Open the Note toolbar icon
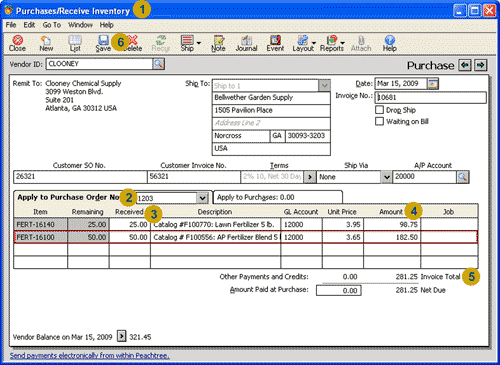The height and width of the screenshot is (365, 500). pyautogui.click(x=218, y=43)
